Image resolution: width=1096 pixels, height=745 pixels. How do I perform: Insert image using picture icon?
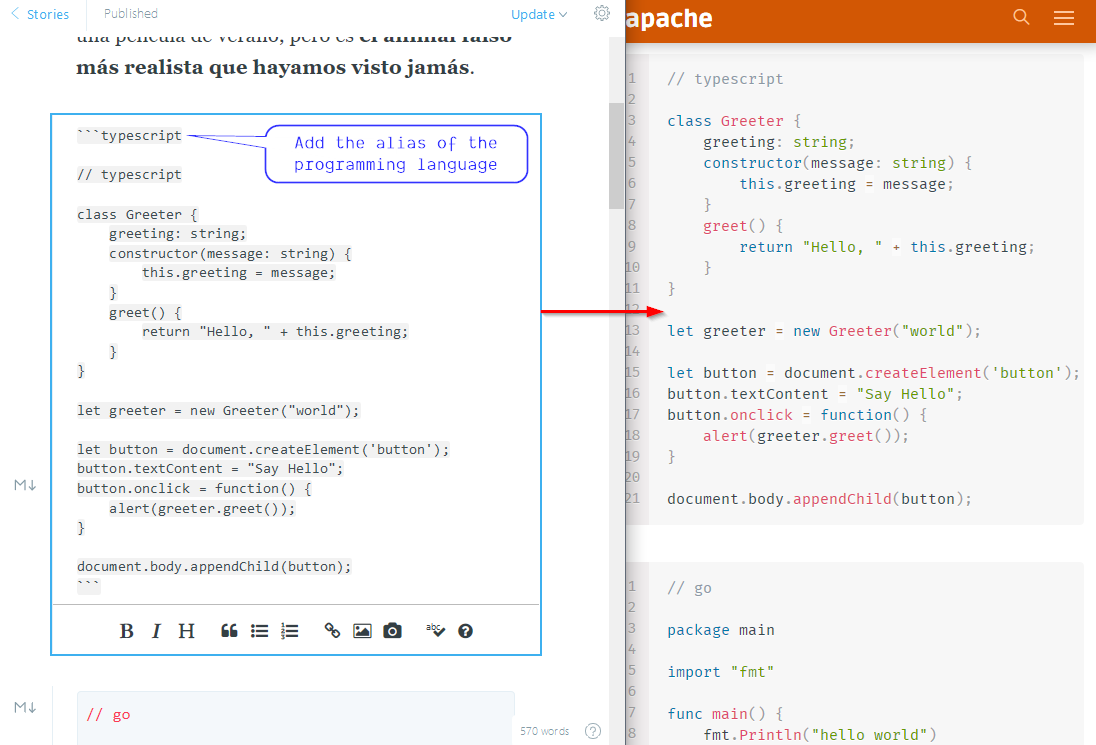[x=362, y=631]
